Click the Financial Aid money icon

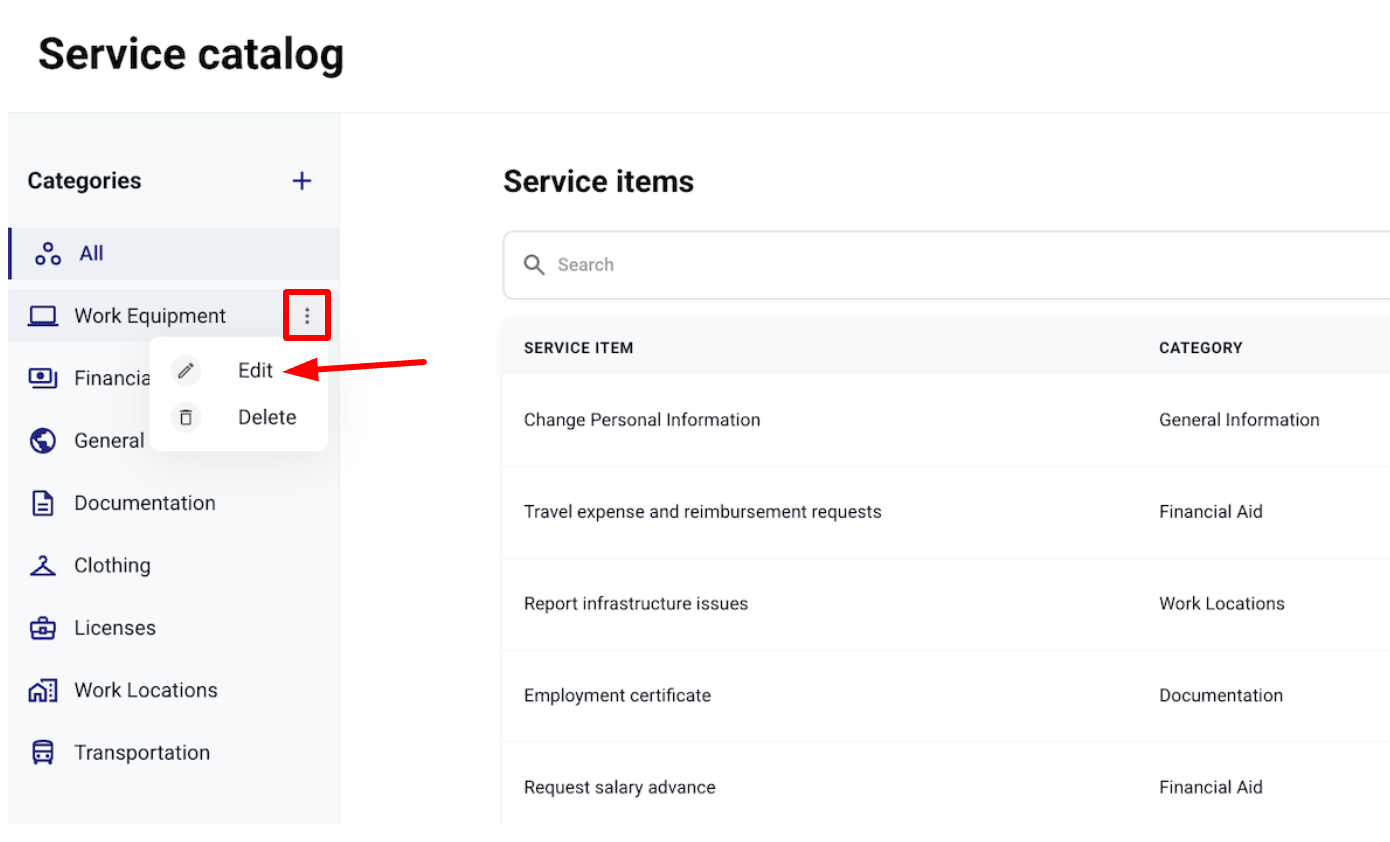tap(43, 378)
